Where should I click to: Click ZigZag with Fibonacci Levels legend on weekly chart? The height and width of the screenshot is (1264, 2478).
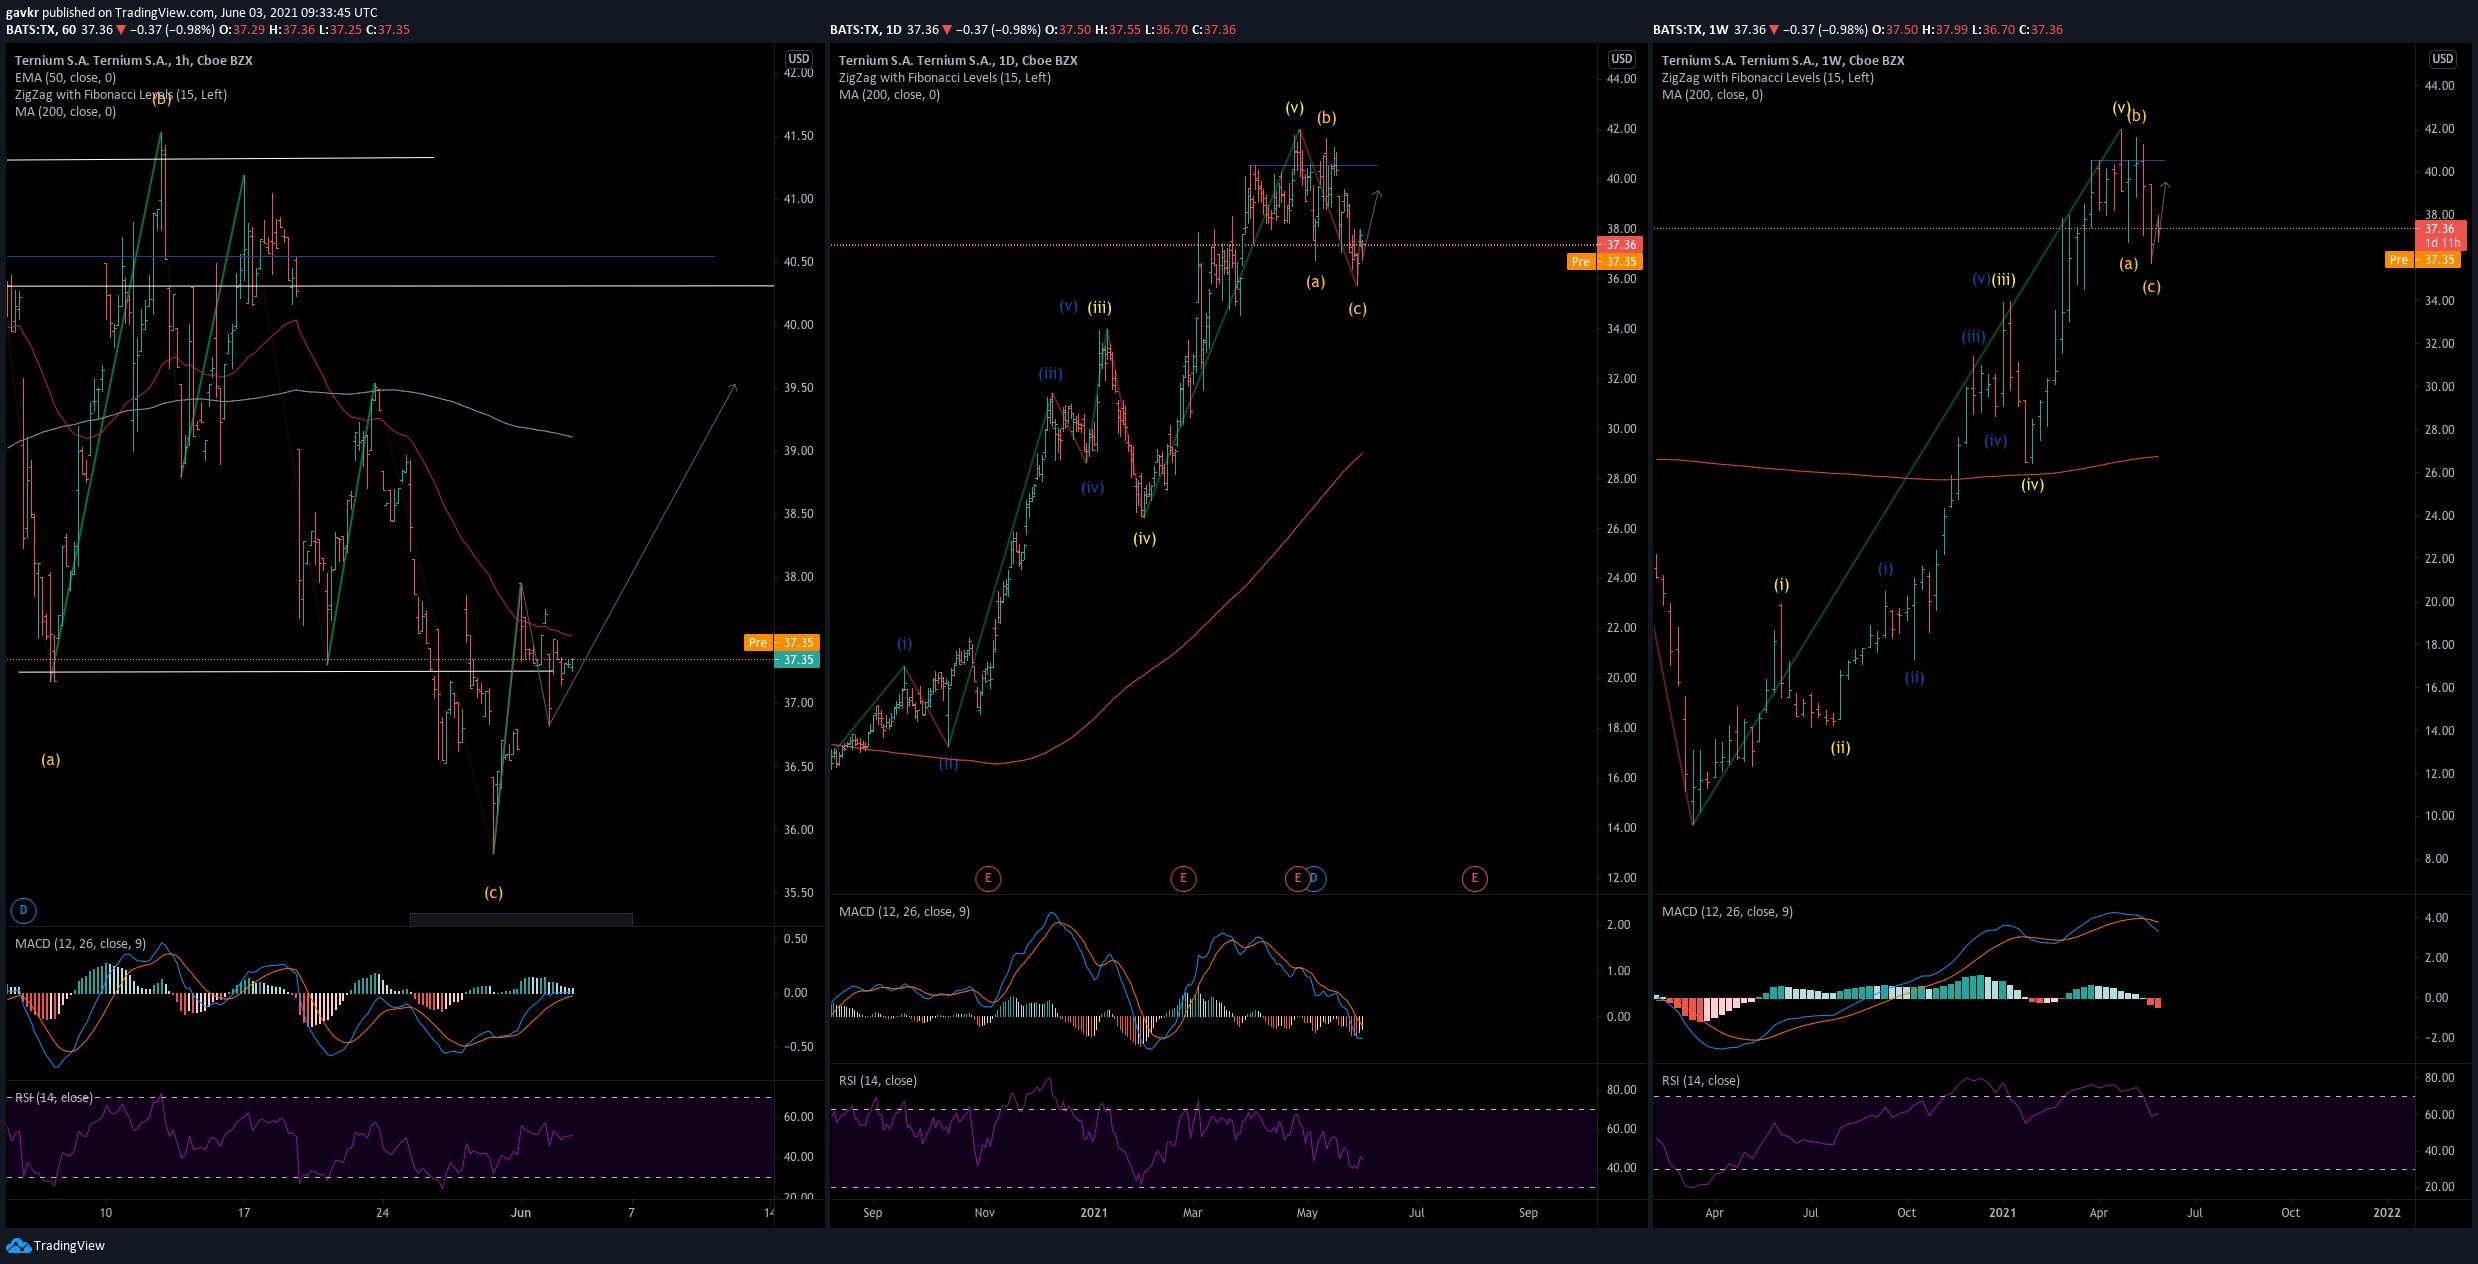point(1768,77)
